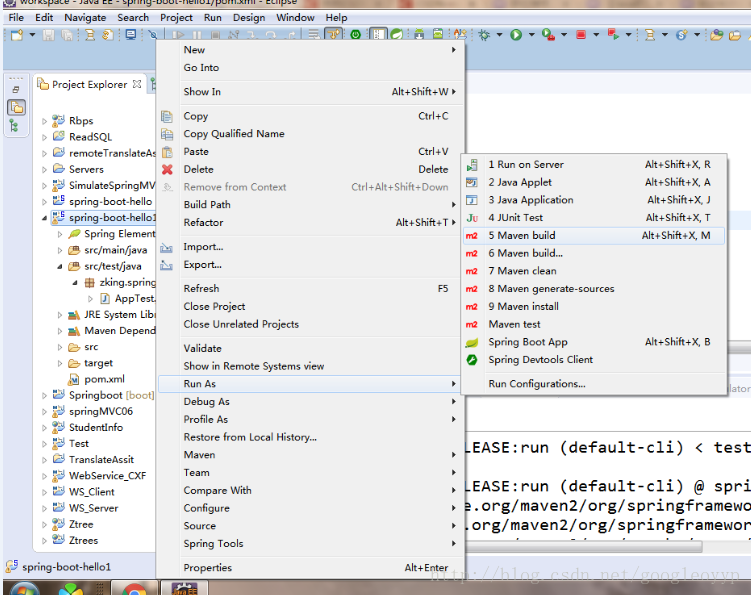Image resolution: width=751 pixels, height=595 pixels.
Task: Choose Close Project in context menu
Action: [x=310, y=307]
